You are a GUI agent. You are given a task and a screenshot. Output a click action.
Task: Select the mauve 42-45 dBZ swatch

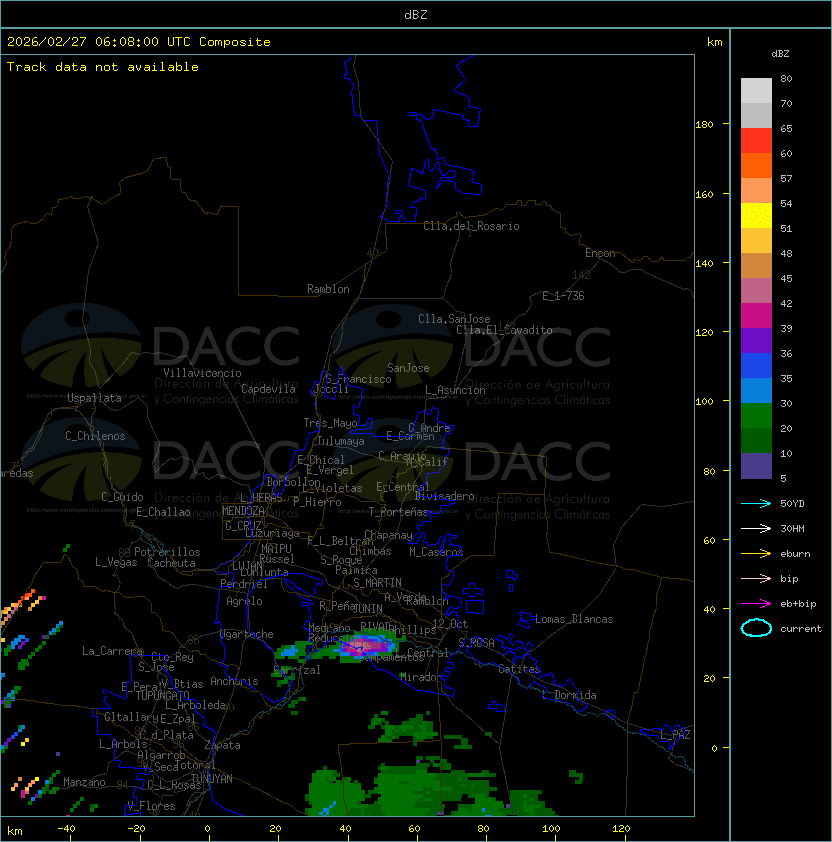756,291
